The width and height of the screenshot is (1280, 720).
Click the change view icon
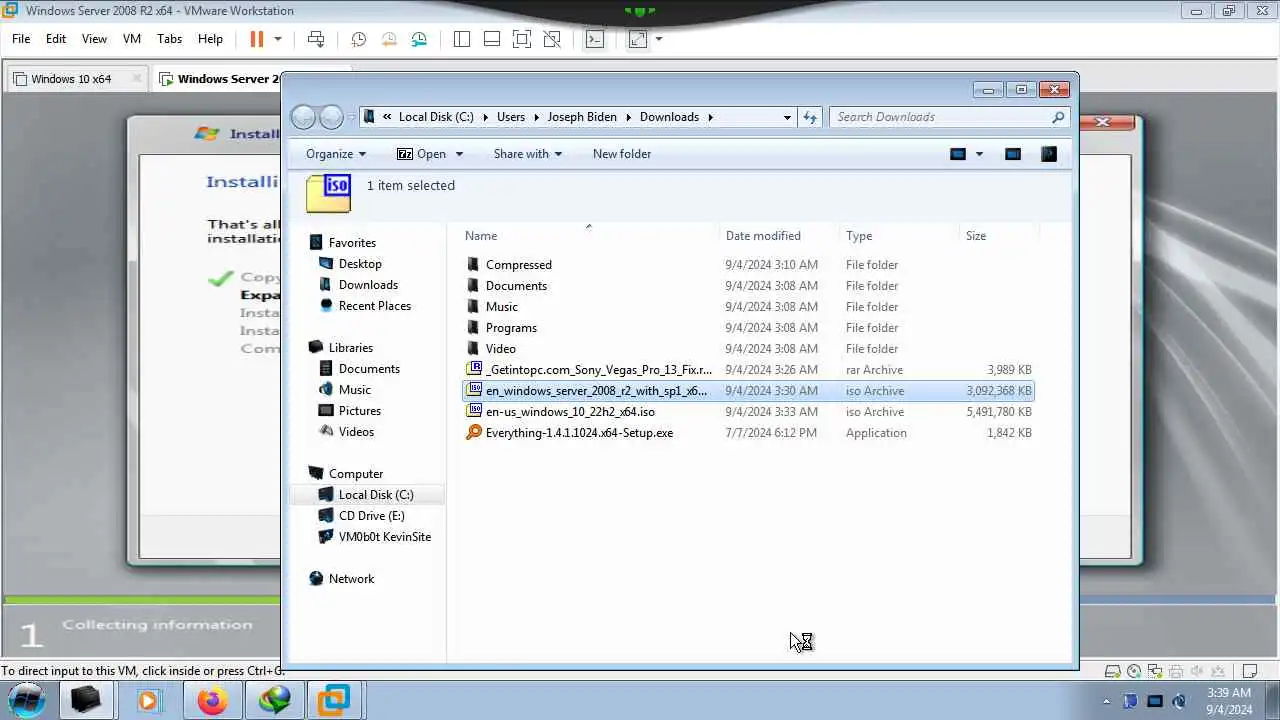[958, 154]
